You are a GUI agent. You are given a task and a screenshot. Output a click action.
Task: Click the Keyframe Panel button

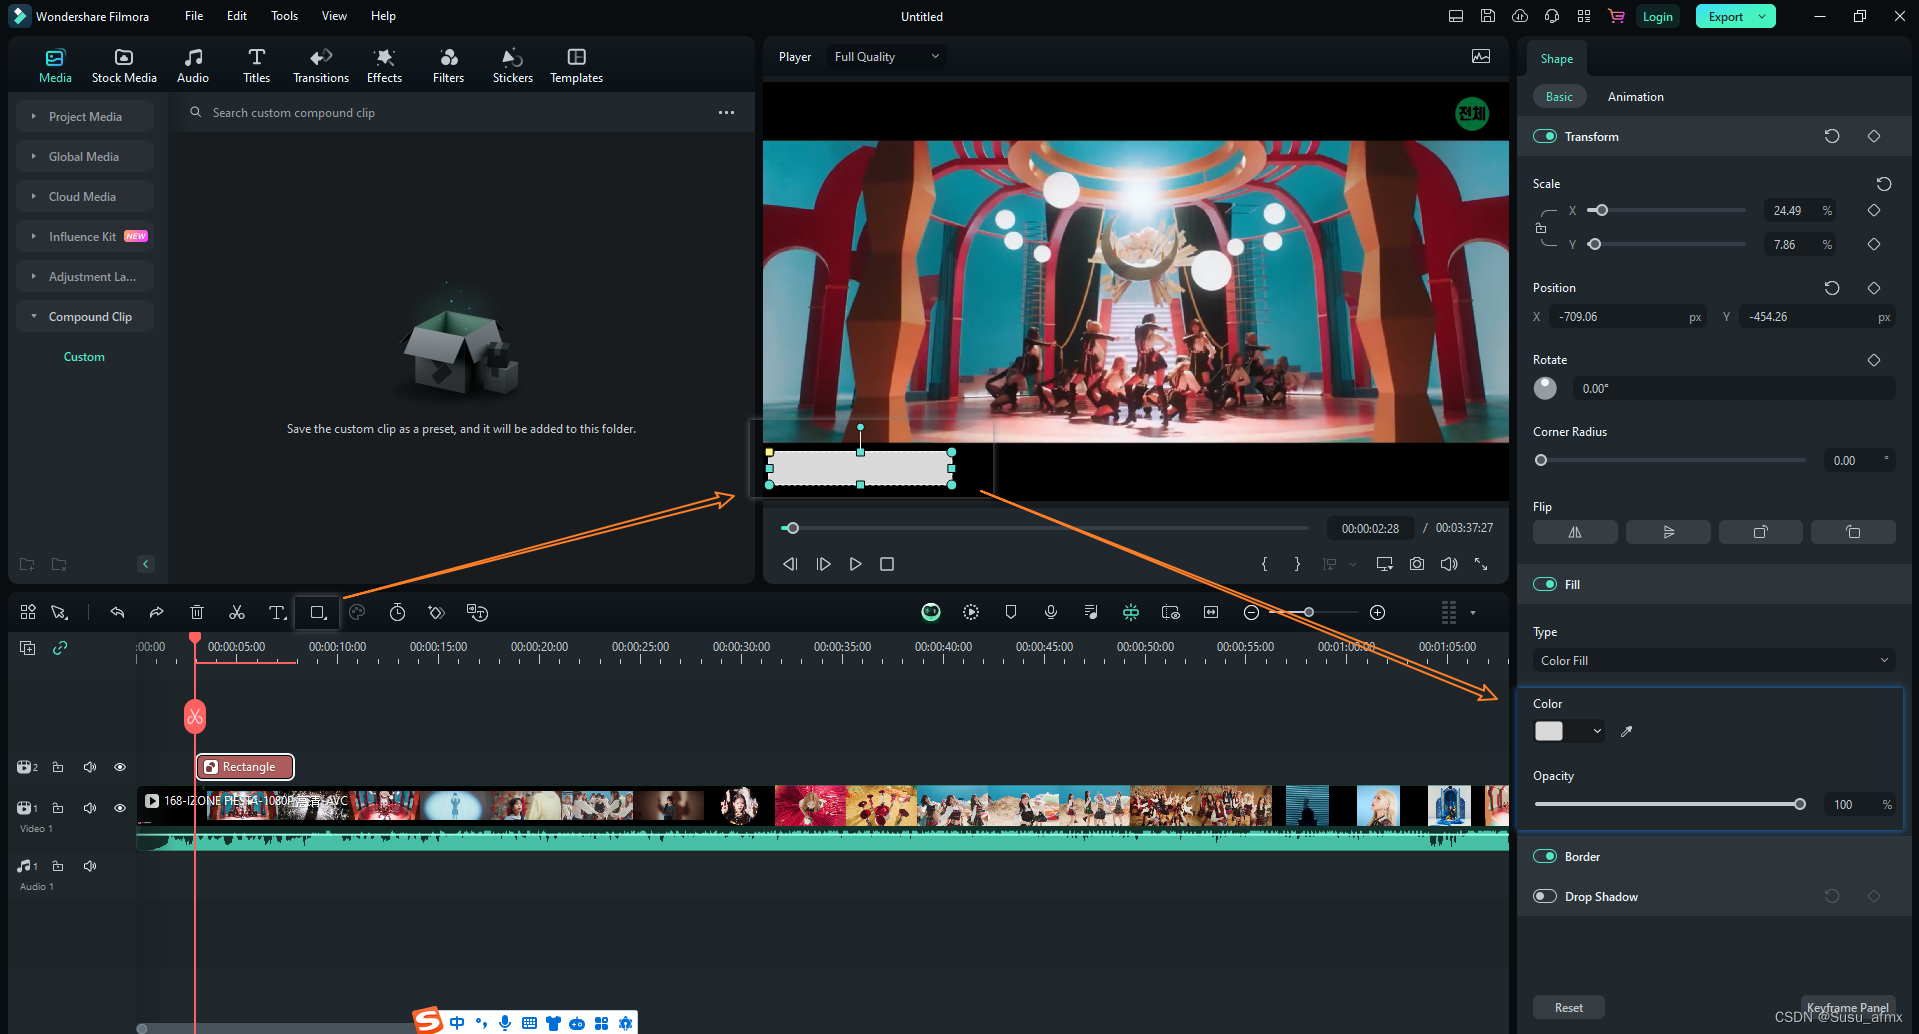point(1848,1007)
